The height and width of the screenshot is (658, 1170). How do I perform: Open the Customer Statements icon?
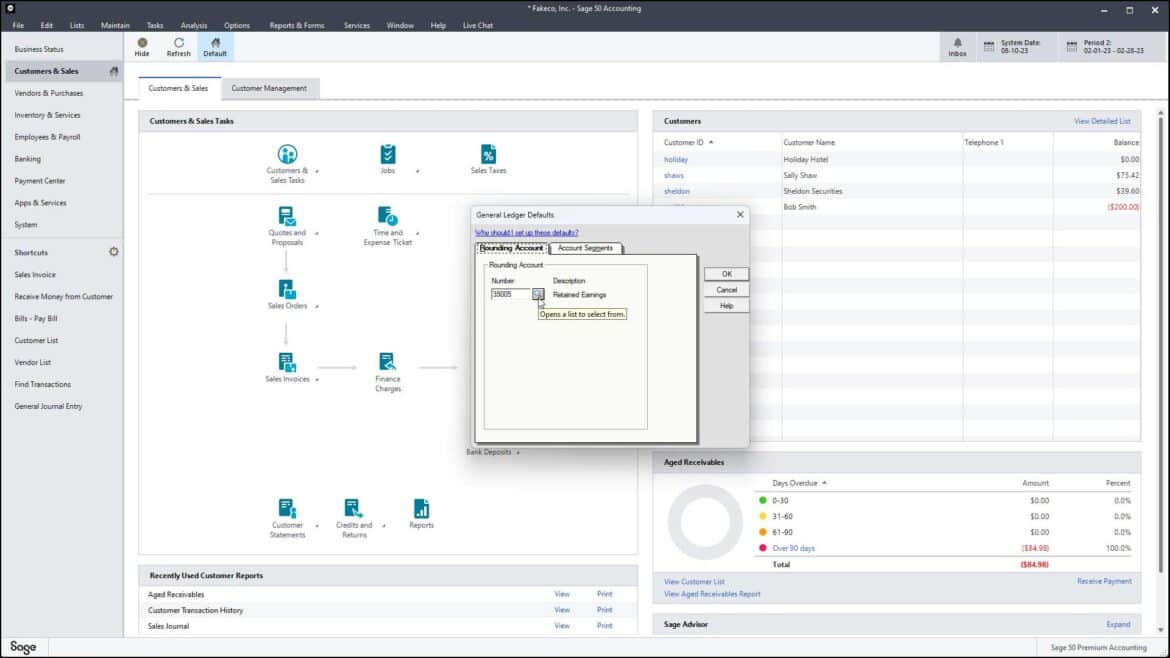tap(287, 509)
